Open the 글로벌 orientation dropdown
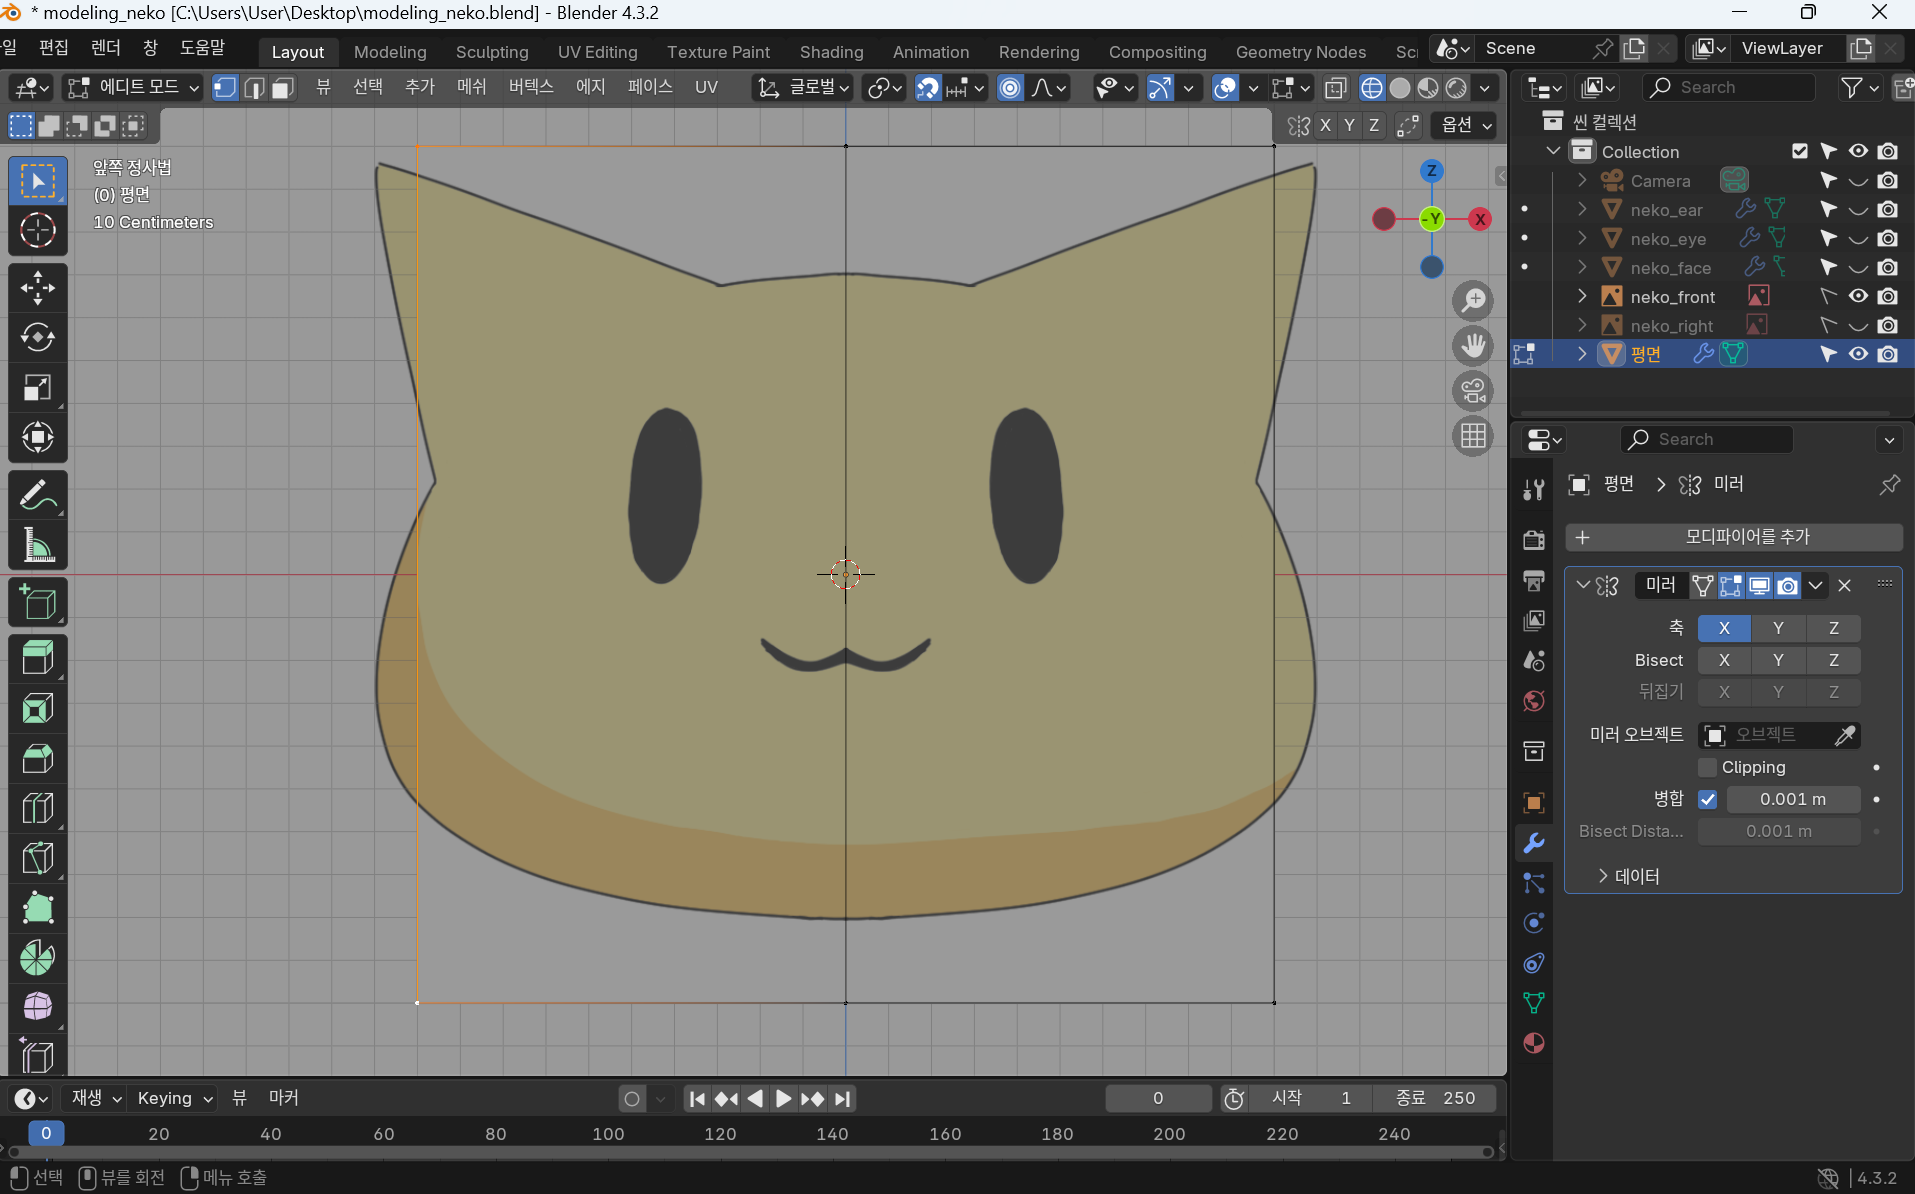 tap(803, 88)
